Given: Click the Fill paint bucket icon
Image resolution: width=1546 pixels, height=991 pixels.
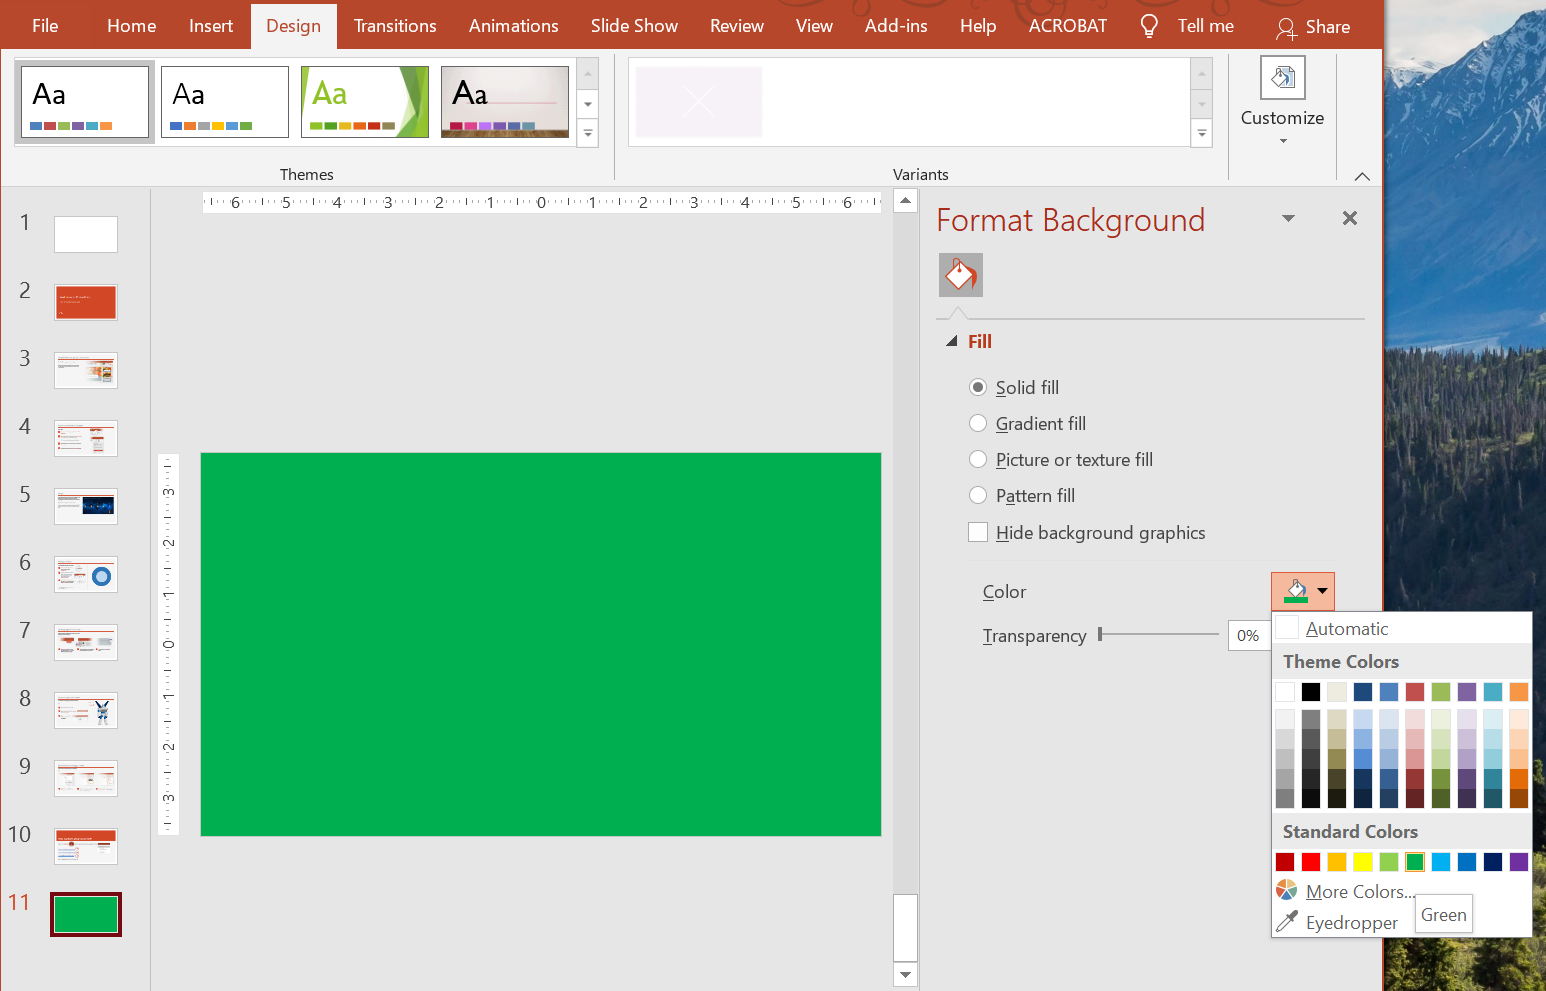Looking at the screenshot, I should [961, 275].
